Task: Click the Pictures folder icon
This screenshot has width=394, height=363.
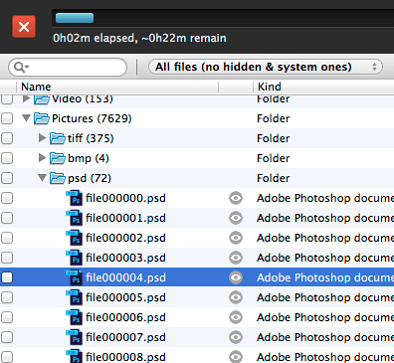Action: coord(42,118)
